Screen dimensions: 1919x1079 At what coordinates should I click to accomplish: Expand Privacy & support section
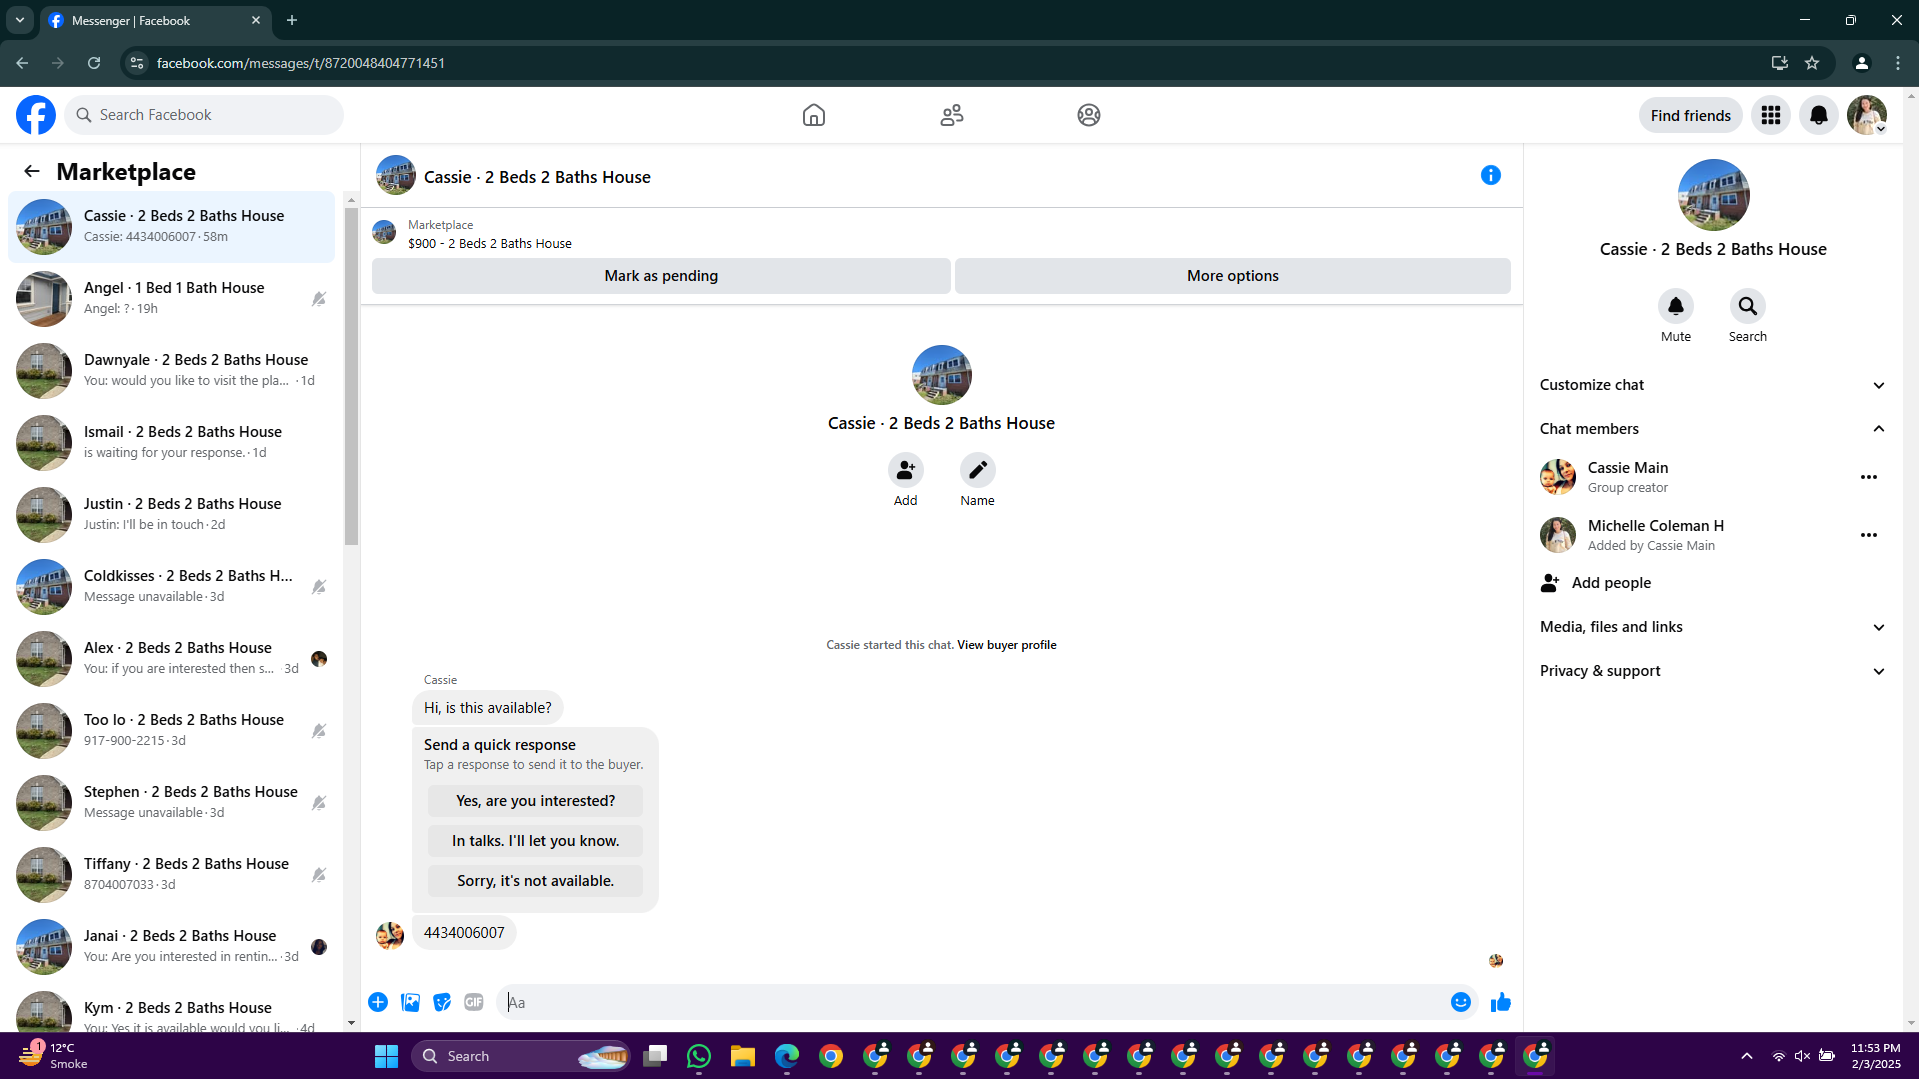click(1712, 671)
